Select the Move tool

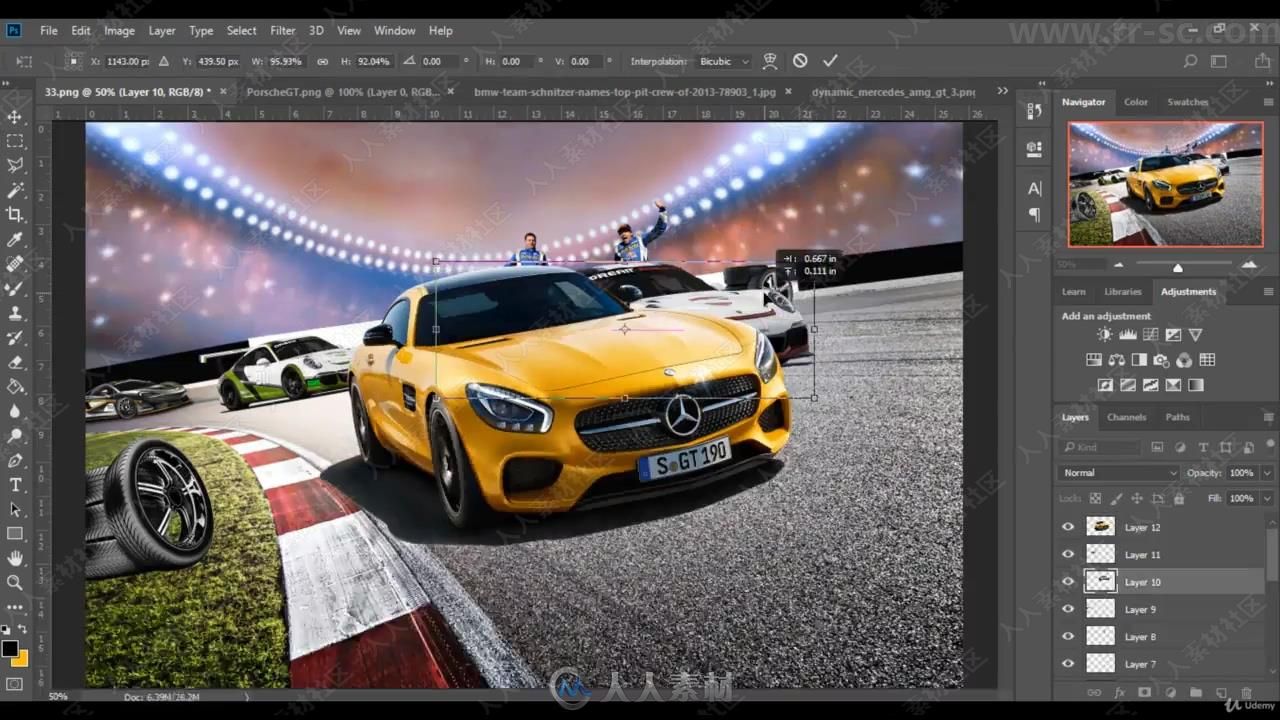[x=15, y=117]
